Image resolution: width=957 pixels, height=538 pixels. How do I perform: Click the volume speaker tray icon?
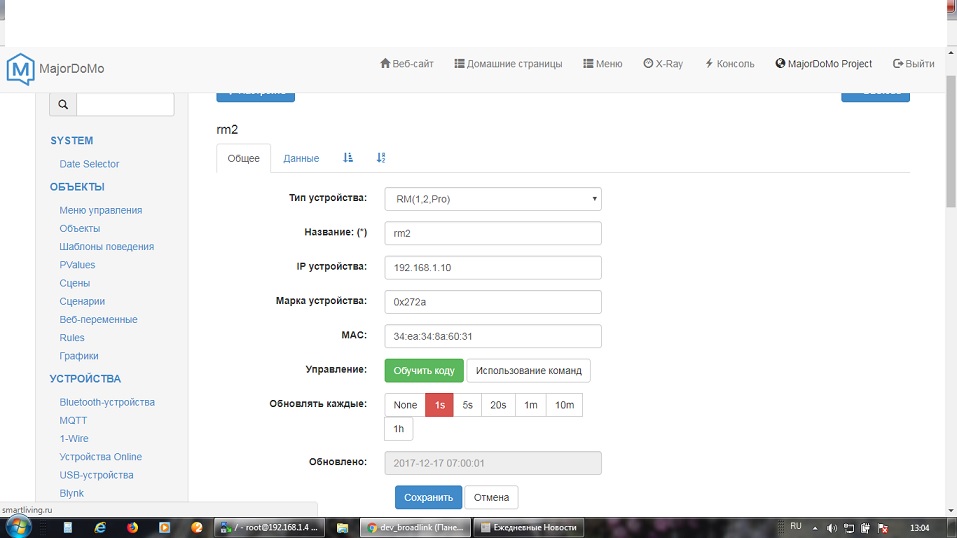831,528
